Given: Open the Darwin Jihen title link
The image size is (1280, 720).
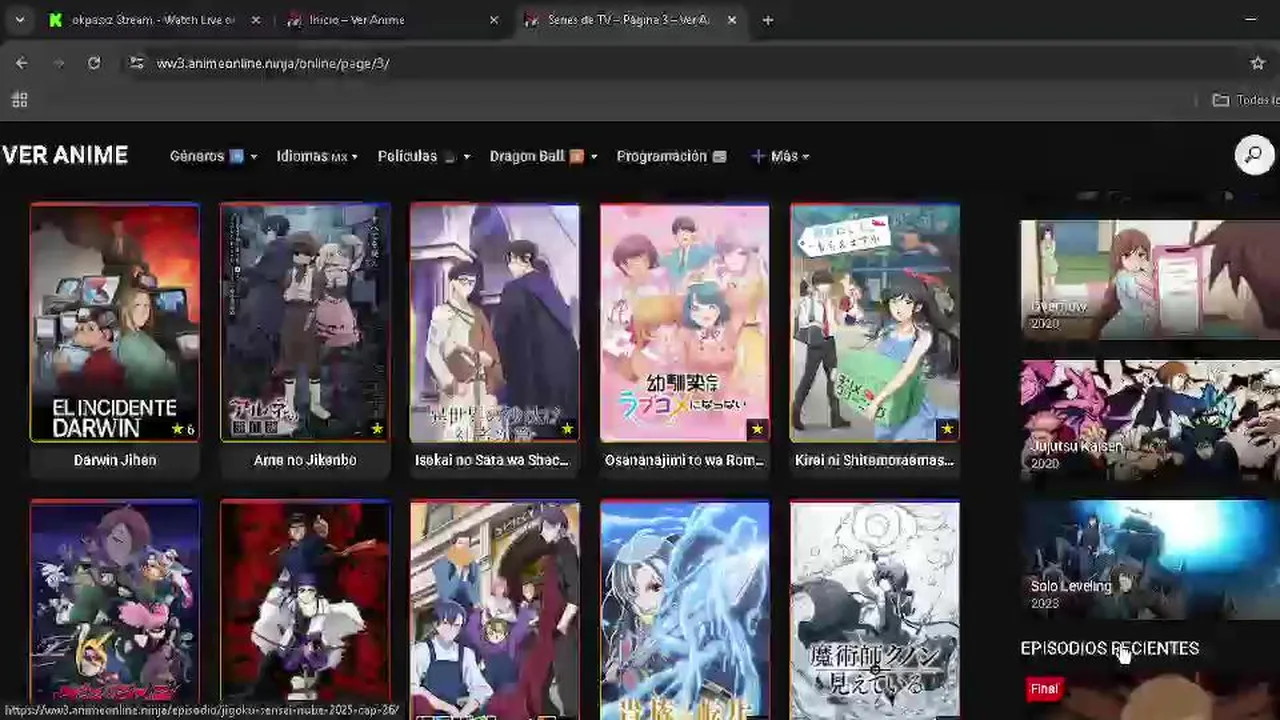Looking at the screenshot, I should [x=115, y=460].
